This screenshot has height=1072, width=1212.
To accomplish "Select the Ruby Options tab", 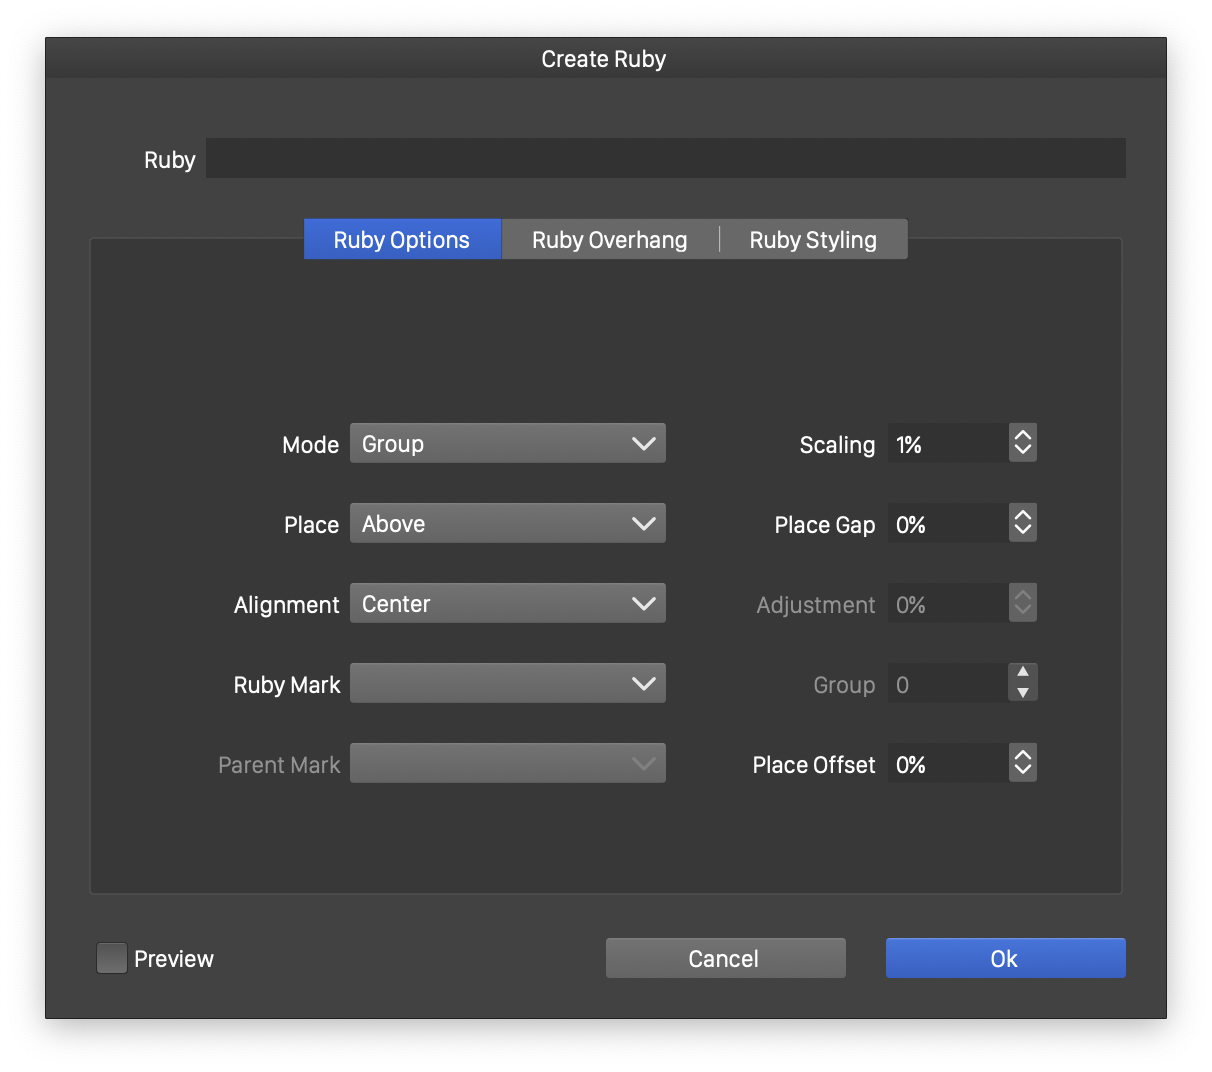I will [x=402, y=240].
